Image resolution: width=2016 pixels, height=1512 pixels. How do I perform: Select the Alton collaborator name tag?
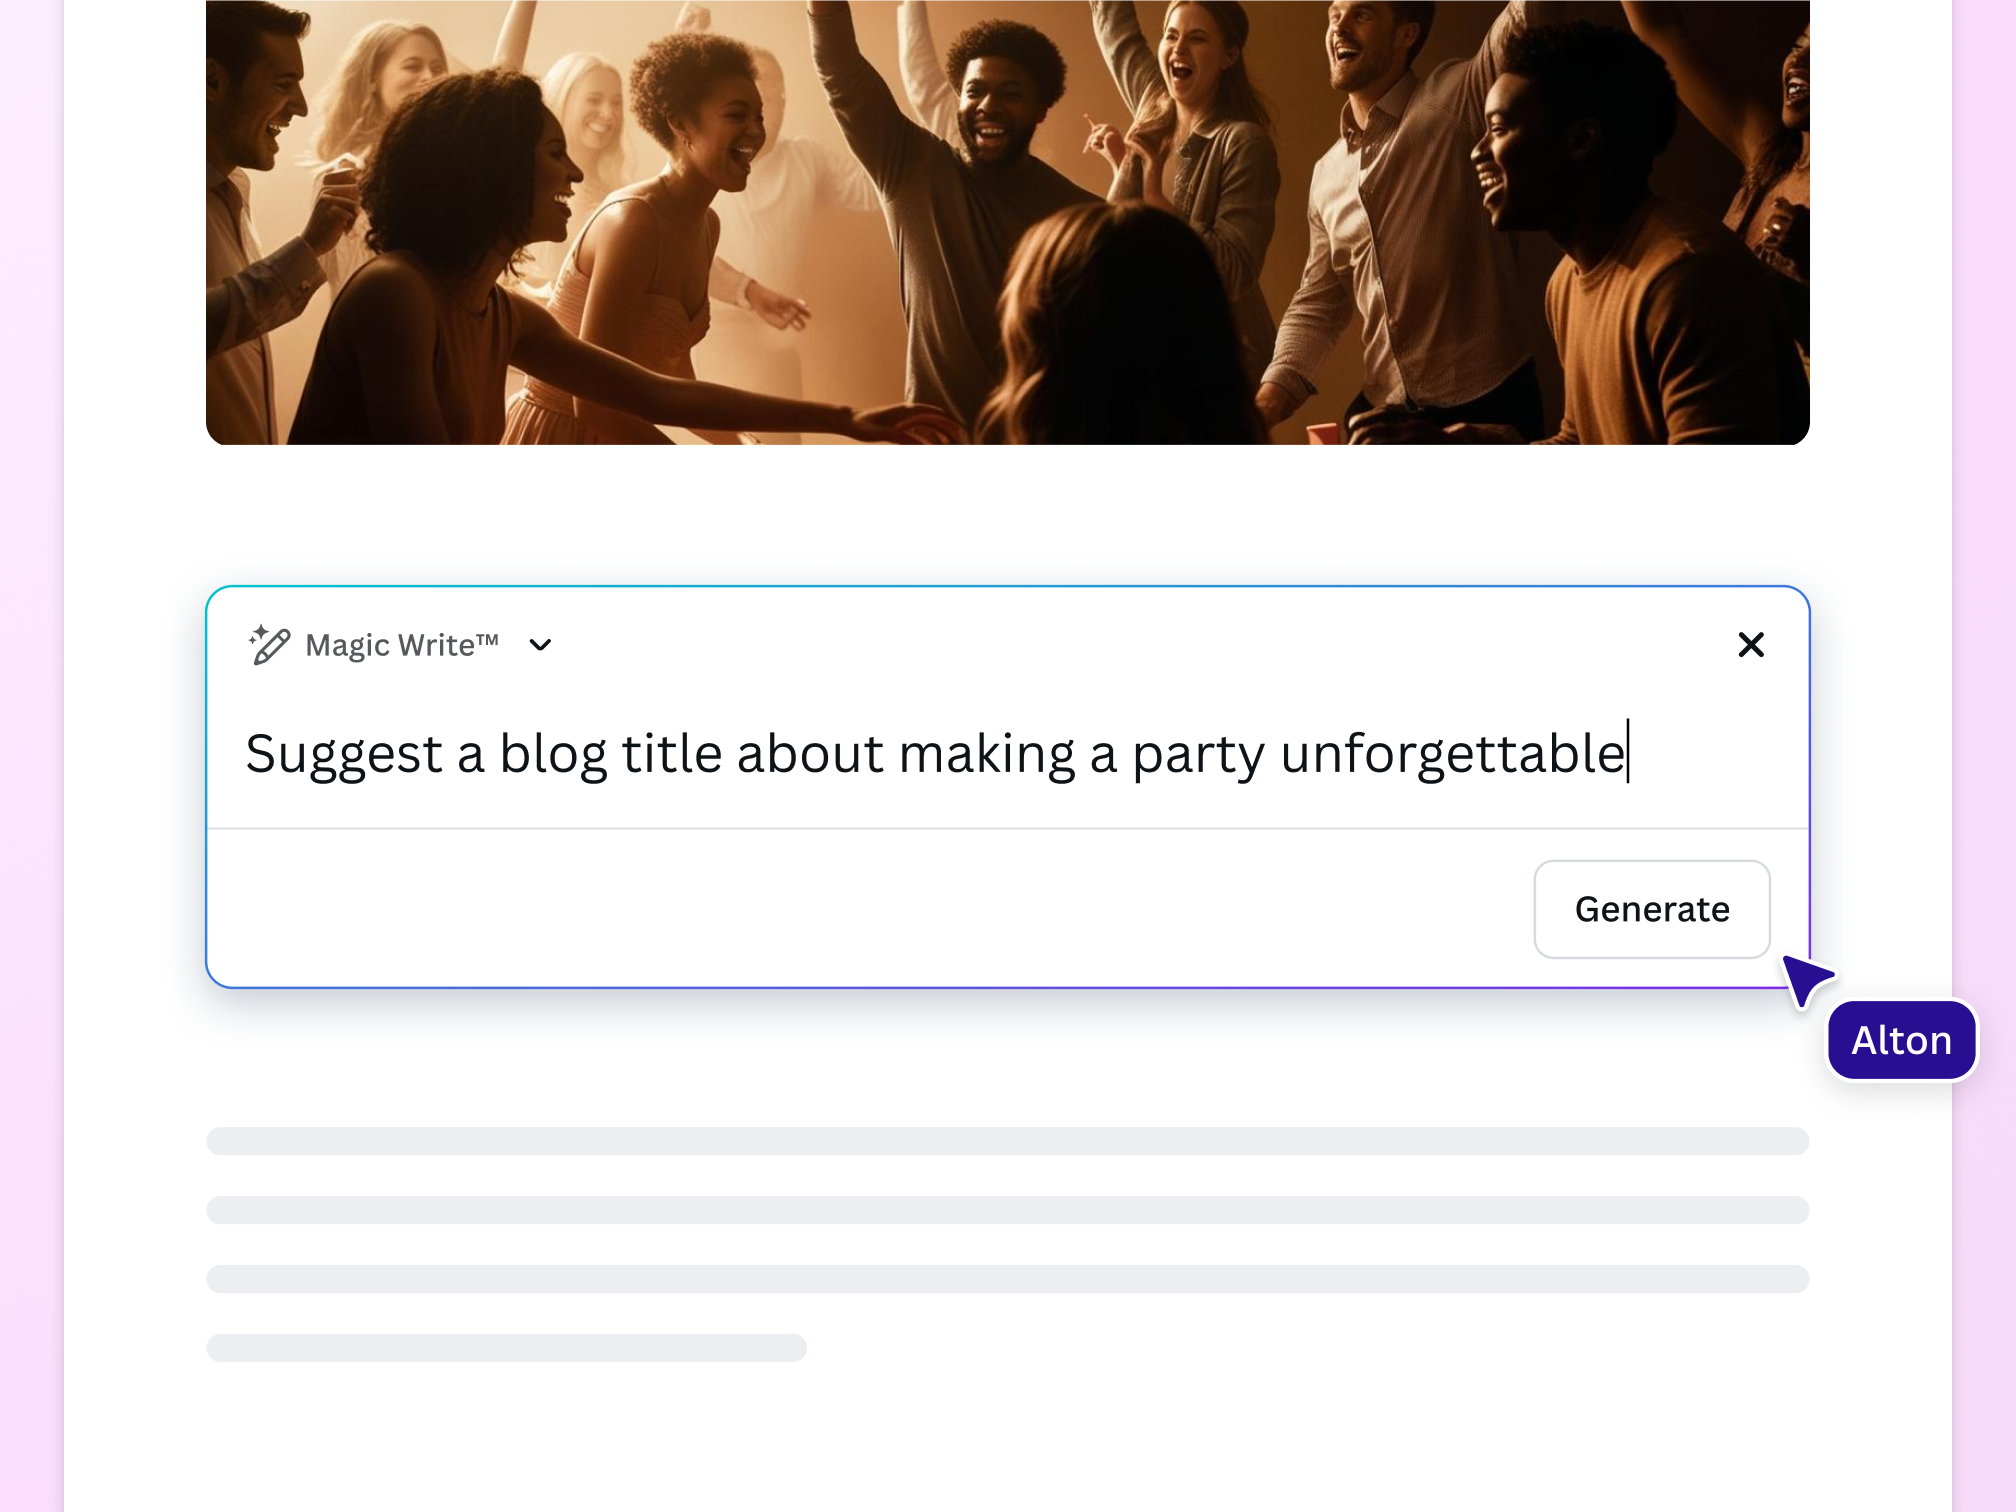click(x=1901, y=1040)
